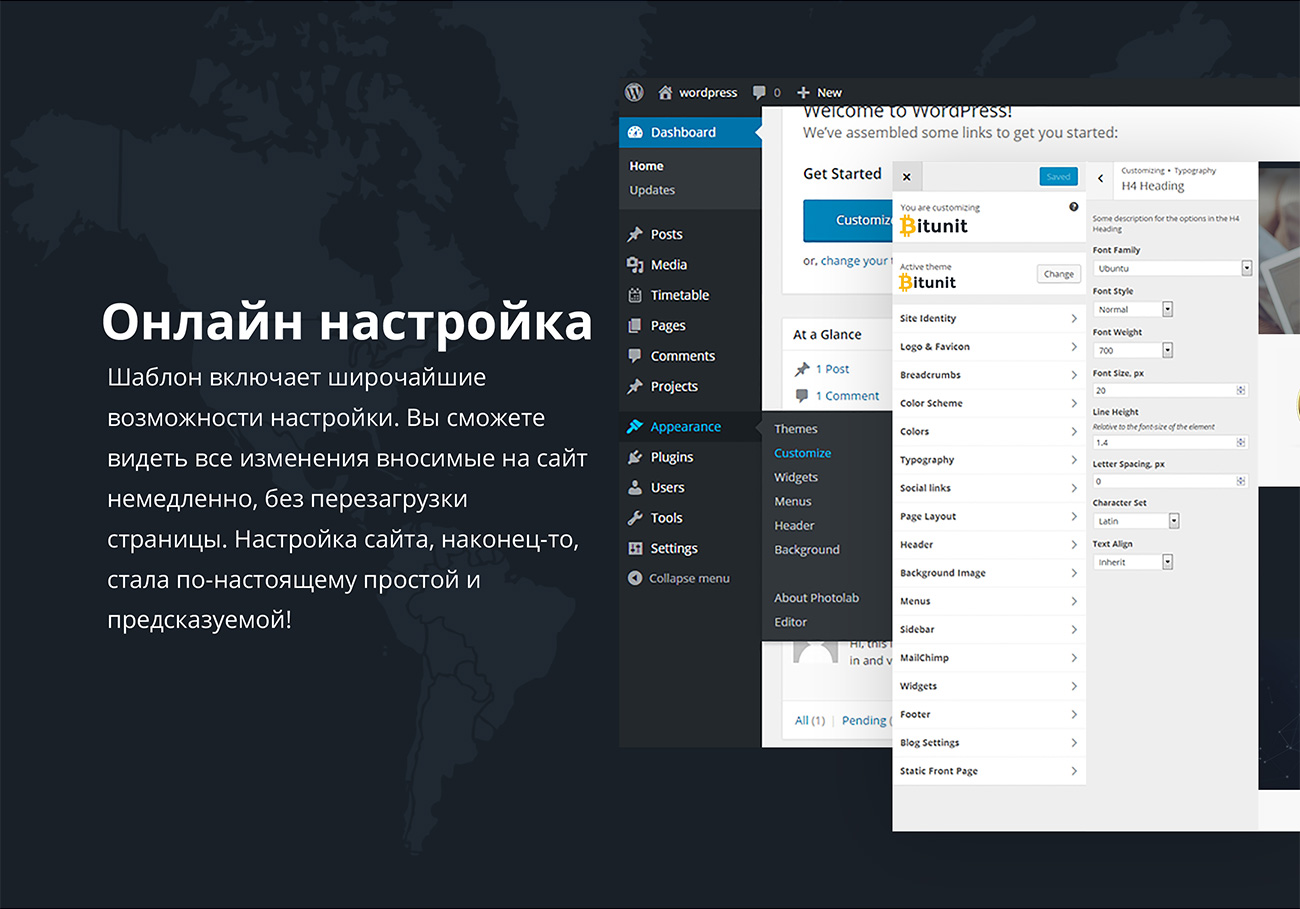Close the customizer with the X button

coord(907,177)
